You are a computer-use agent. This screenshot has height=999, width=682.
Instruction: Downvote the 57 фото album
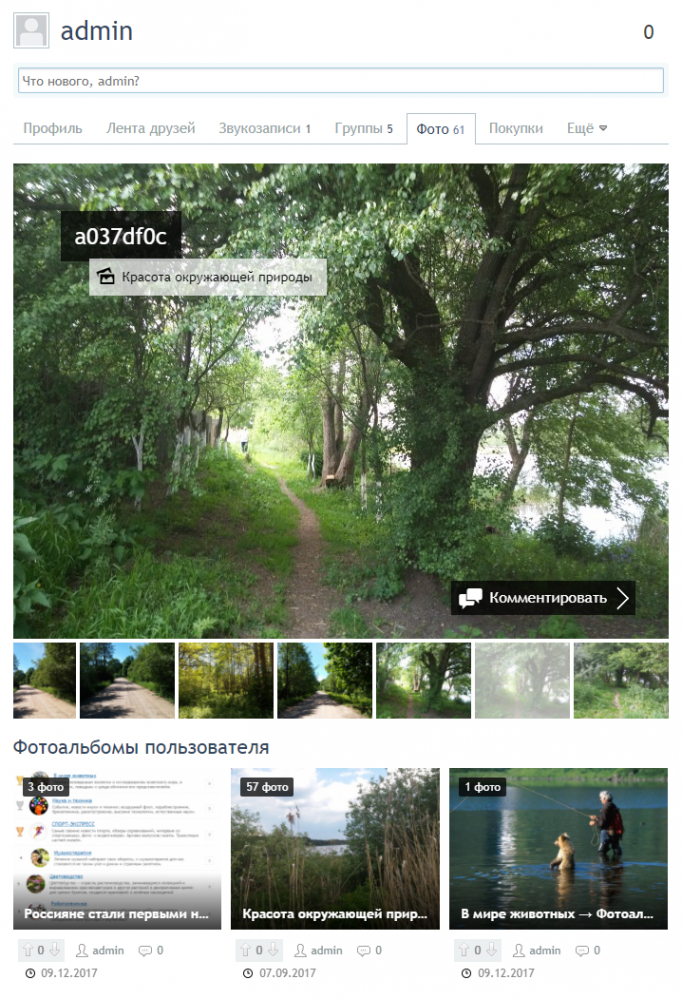[x=273, y=950]
